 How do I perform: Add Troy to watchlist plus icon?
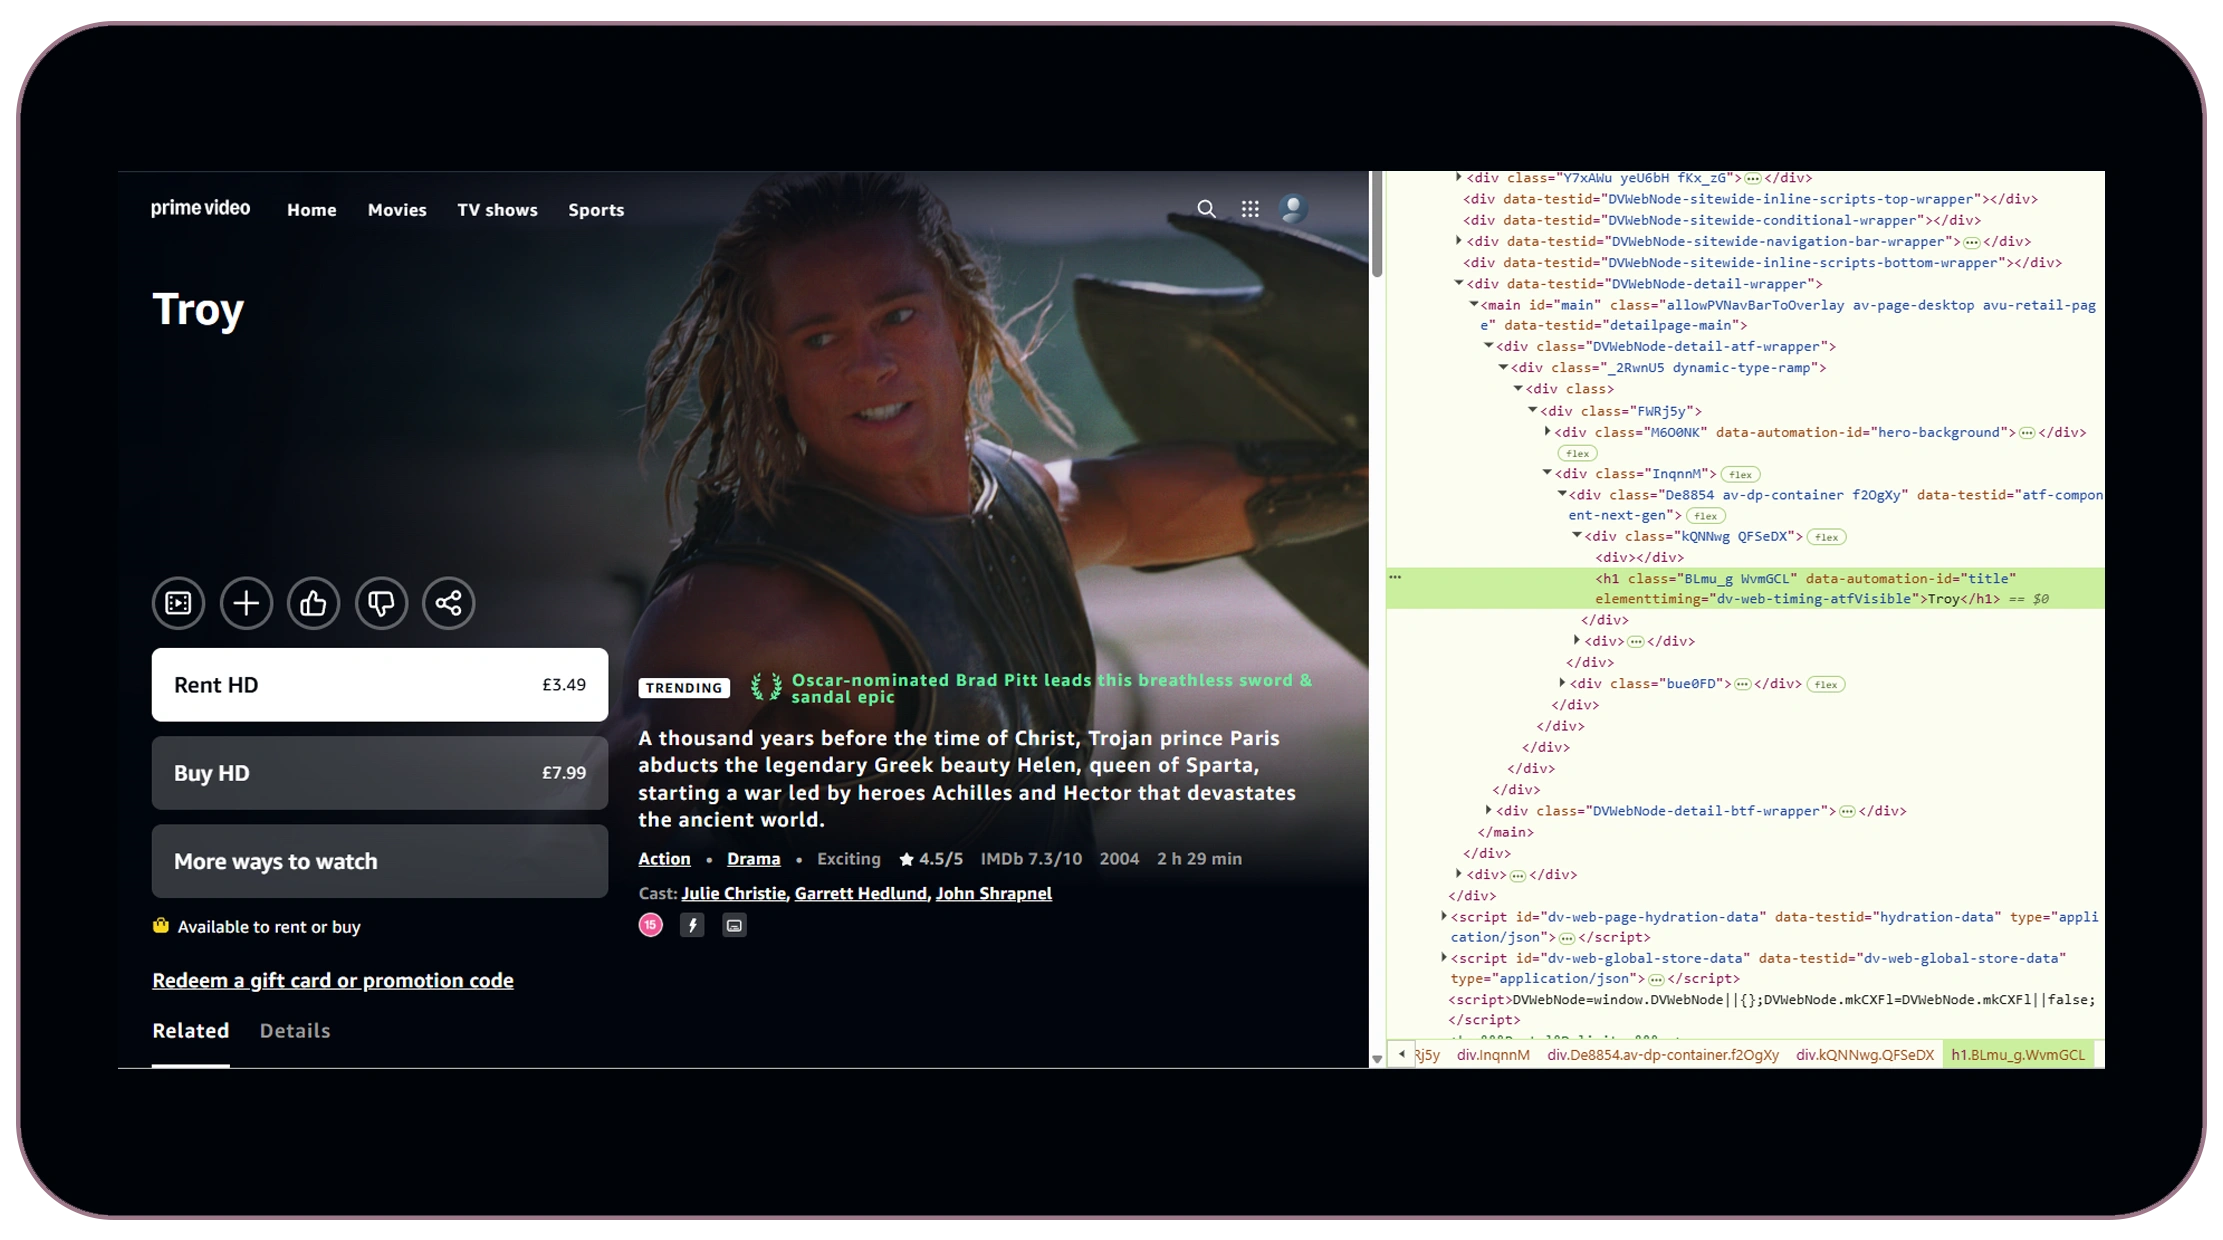coord(246,603)
